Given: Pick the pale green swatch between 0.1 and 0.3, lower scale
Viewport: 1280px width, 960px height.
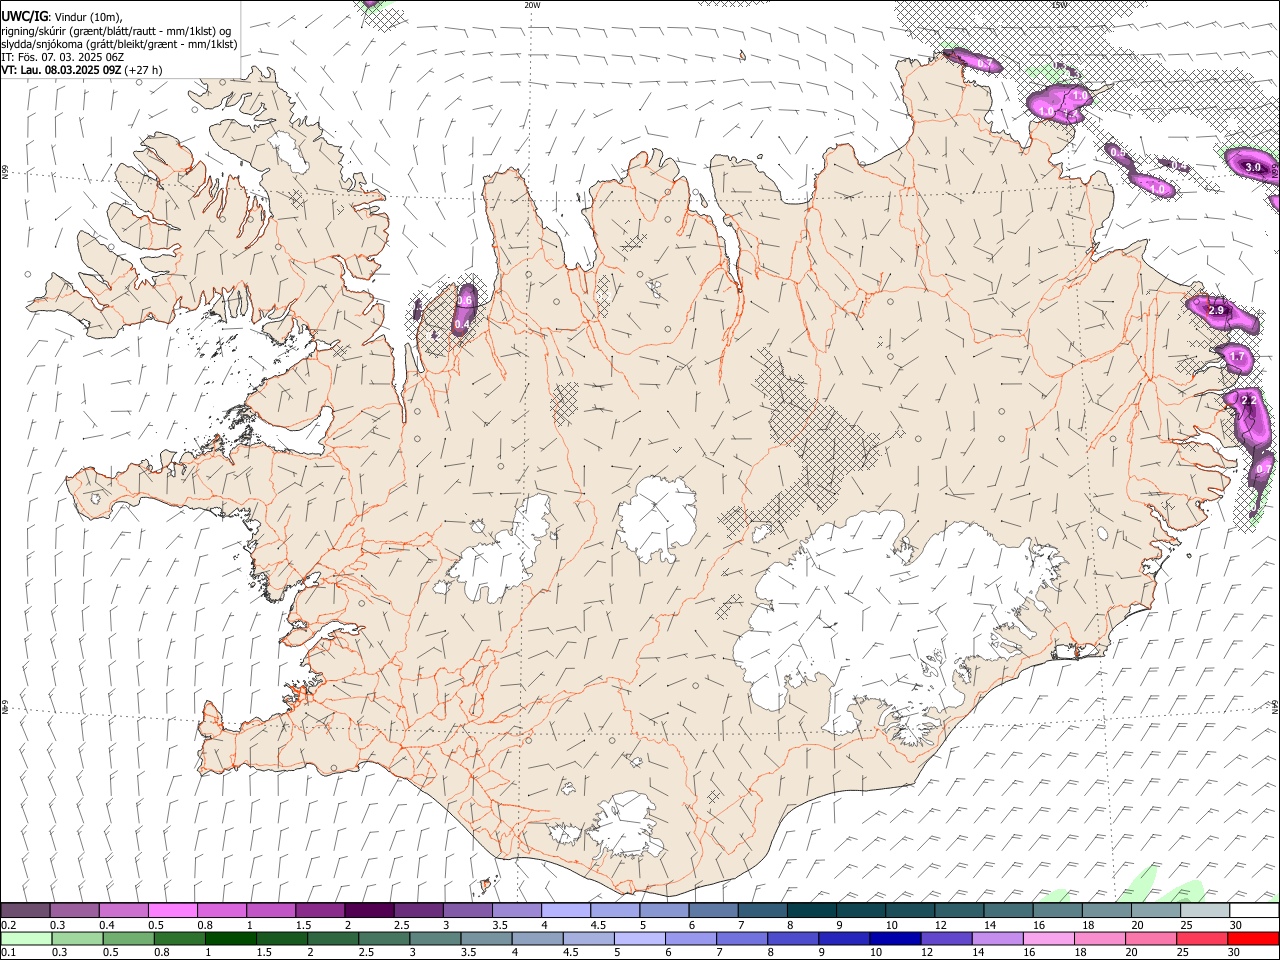Looking at the screenshot, I should pos(27,939).
